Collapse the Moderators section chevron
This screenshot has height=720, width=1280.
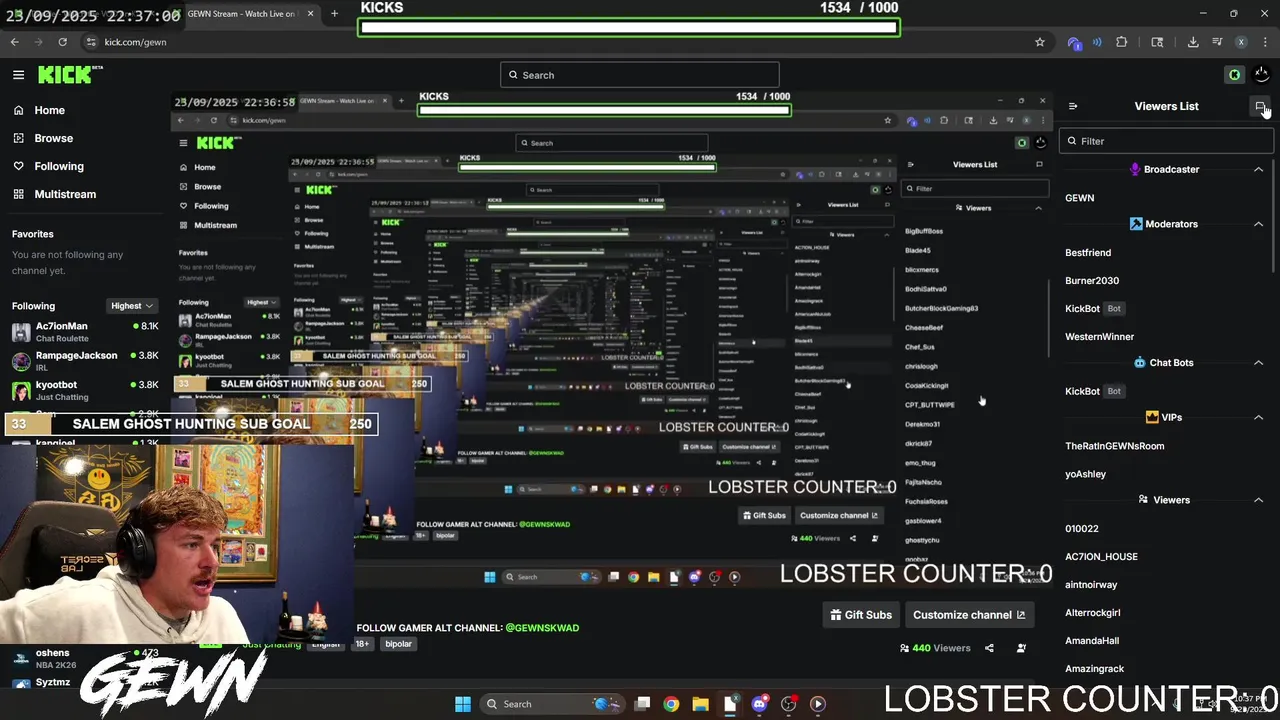1258,224
